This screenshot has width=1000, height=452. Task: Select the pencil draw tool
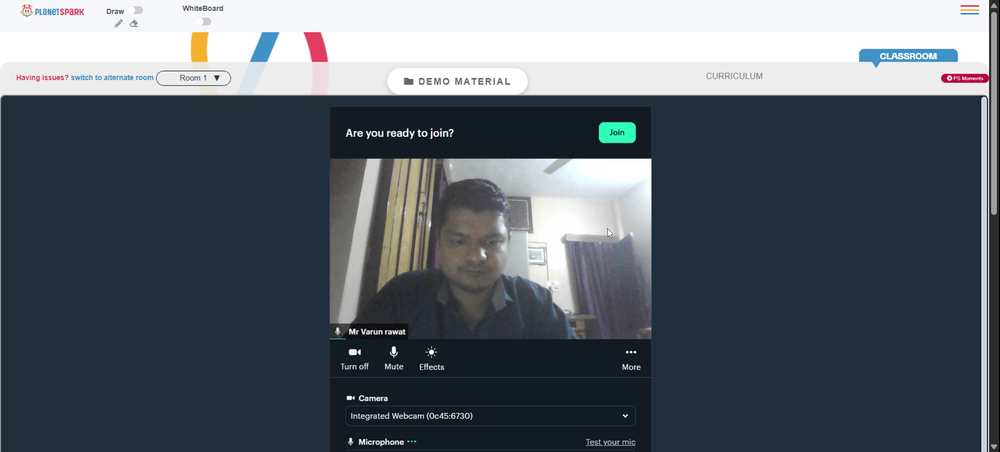[119, 24]
